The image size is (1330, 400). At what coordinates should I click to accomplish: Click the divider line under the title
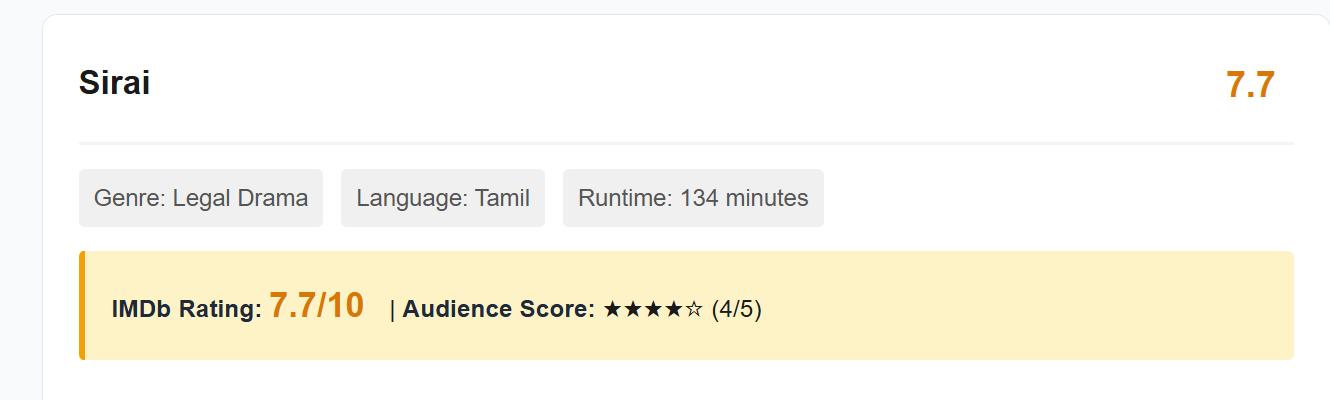(686, 143)
